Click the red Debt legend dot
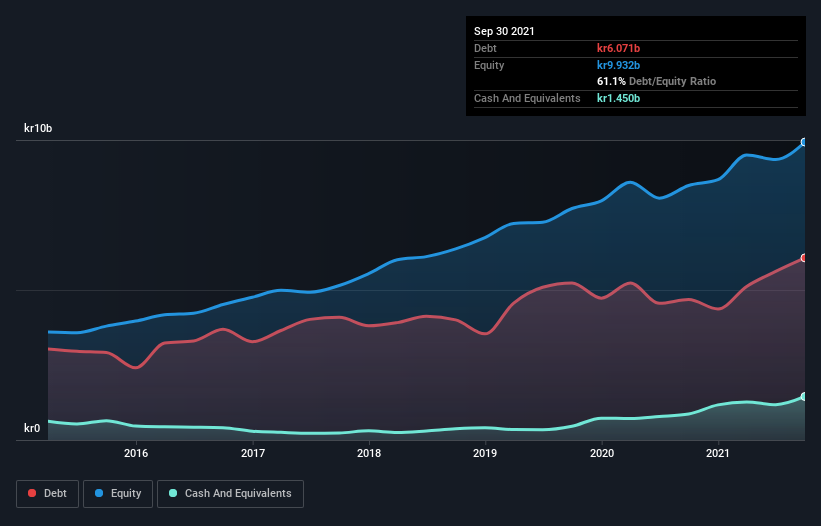The width and height of the screenshot is (821, 526). click(x=32, y=493)
